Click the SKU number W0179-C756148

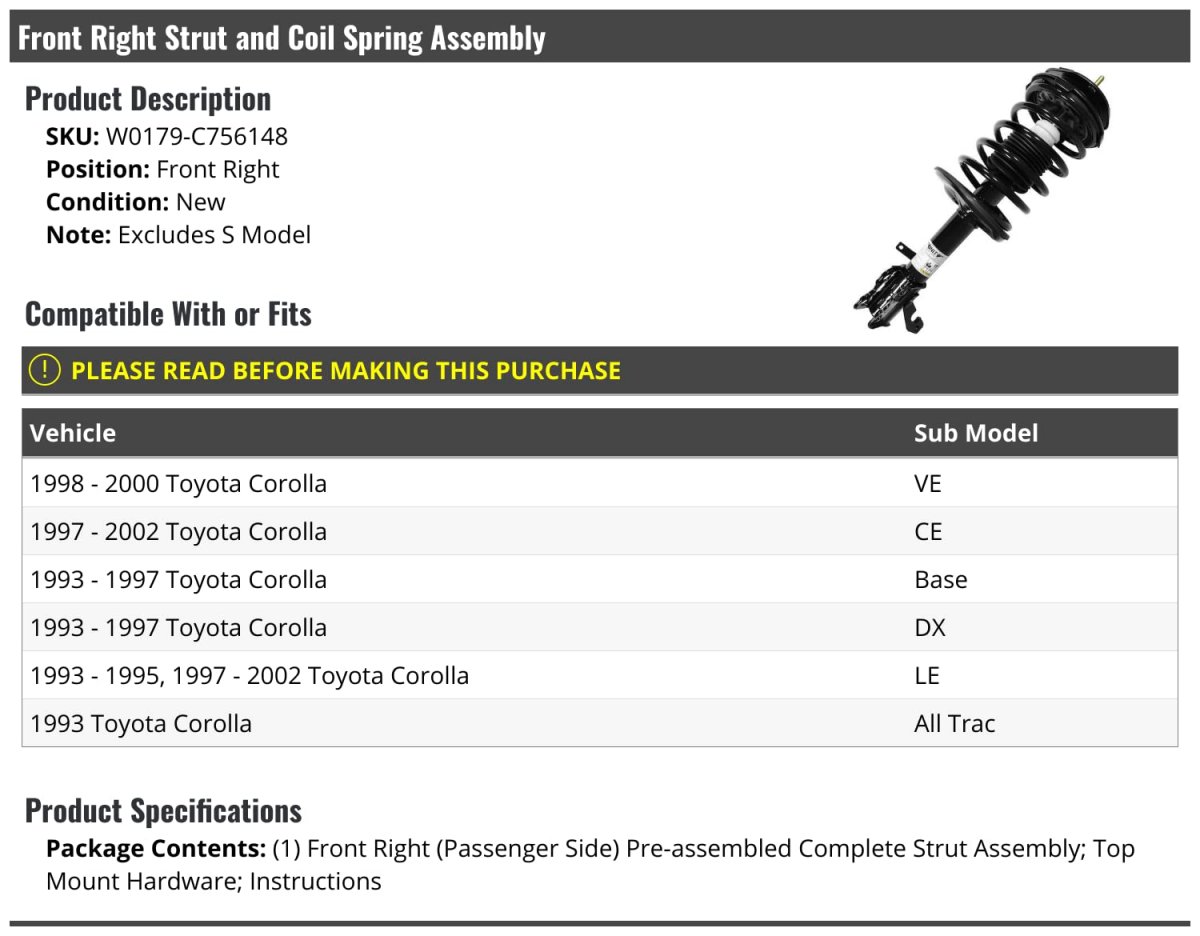[196, 137]
